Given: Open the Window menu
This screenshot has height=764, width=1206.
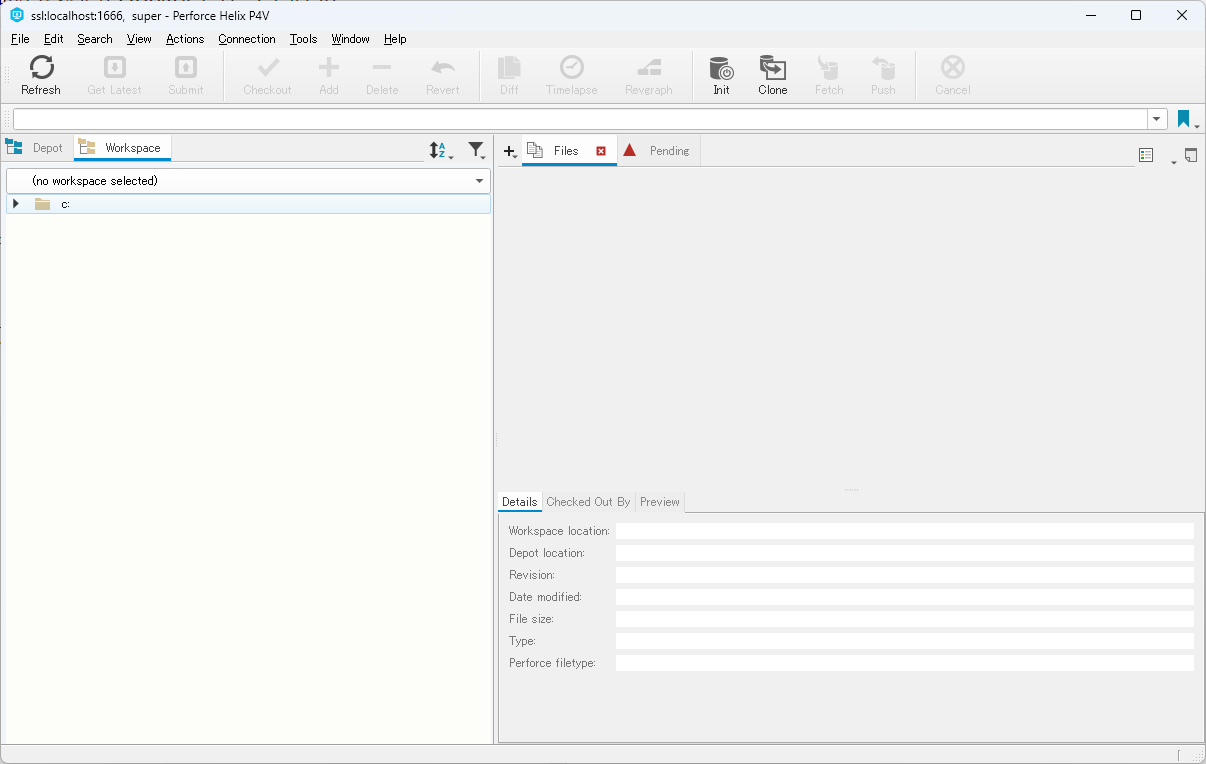Looking at the screenshot, I should (351, 39).
